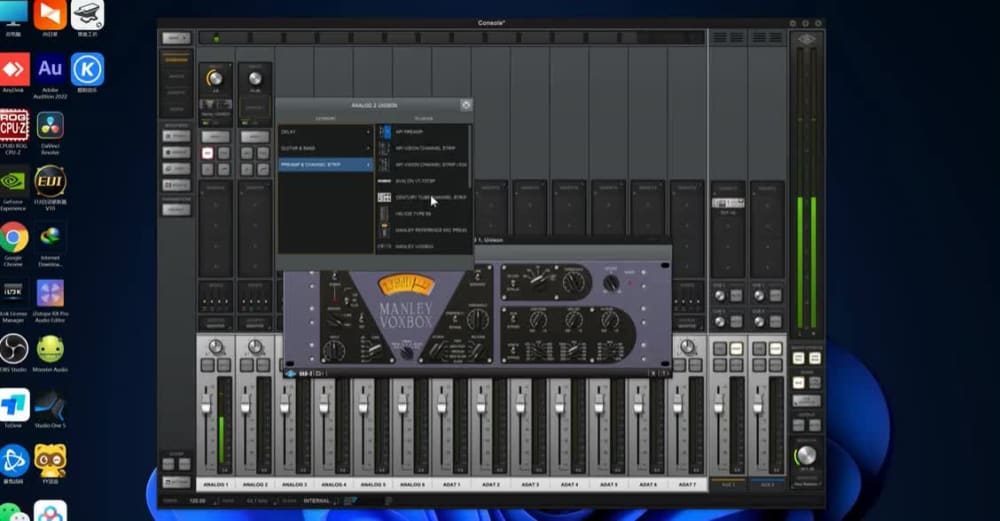Screen dimensions: 1000x521
Task: Click the Voxbox input knob
Action: tap(332, 350)
